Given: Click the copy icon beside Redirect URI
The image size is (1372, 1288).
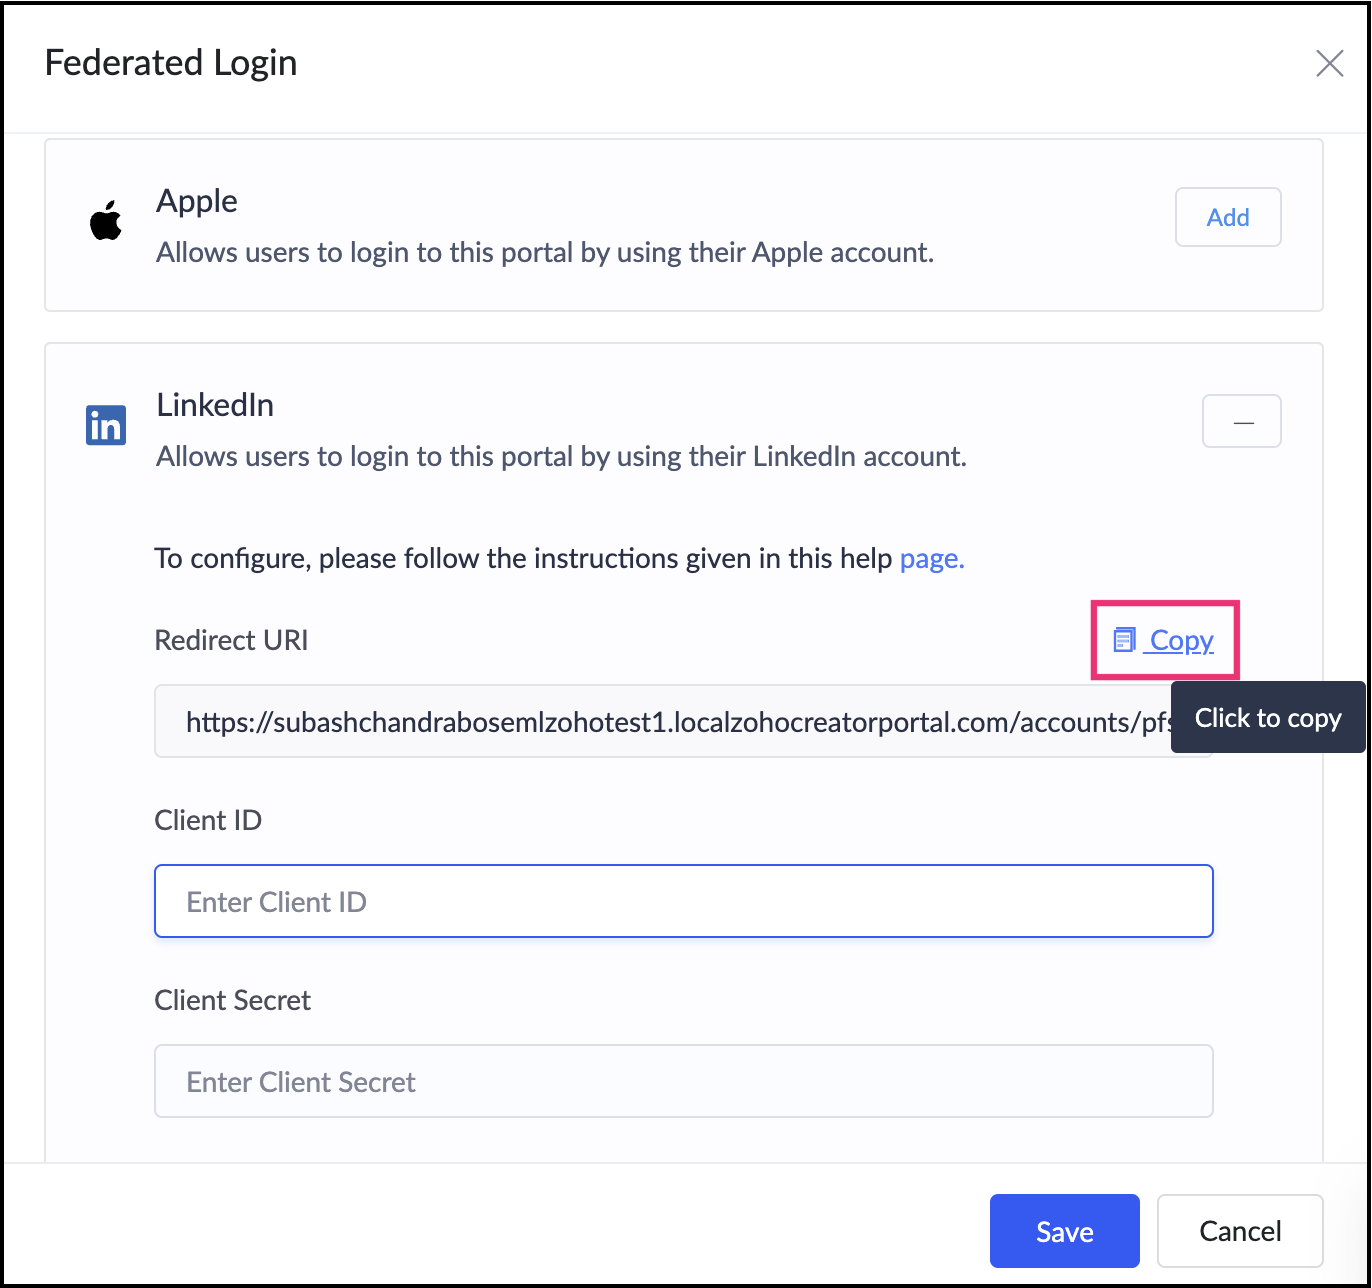Looking at the screenshot, I should pyautogui.click(x=1124, y=640).
